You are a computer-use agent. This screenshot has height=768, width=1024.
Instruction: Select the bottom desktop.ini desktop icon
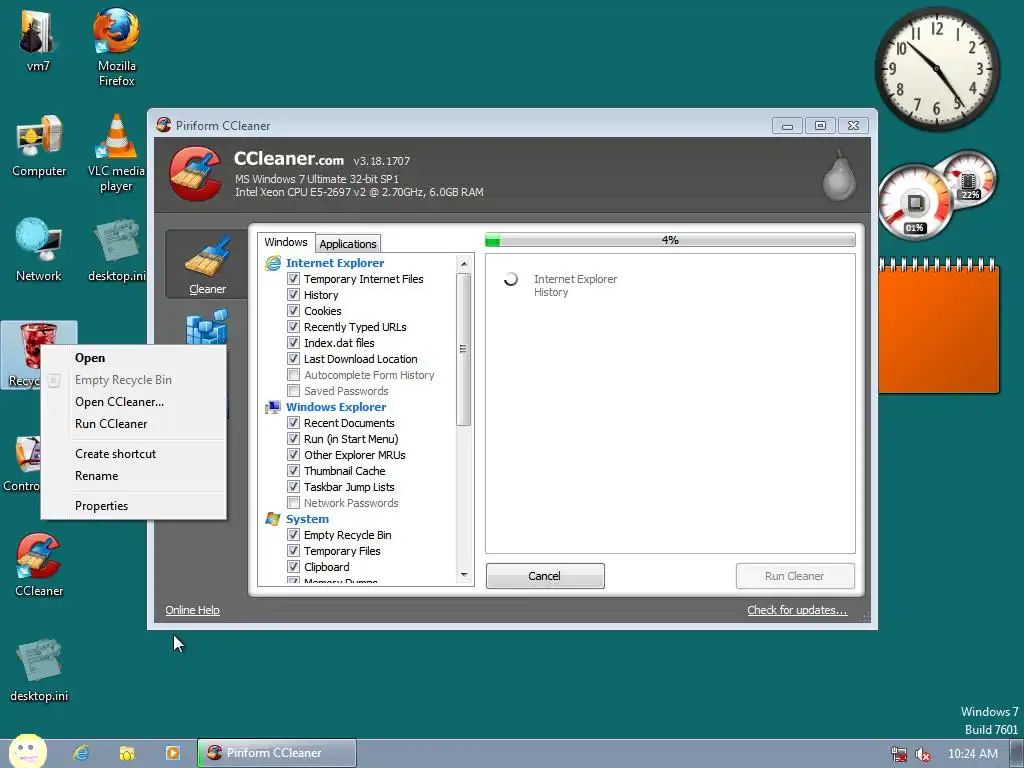tap(39, 670)
